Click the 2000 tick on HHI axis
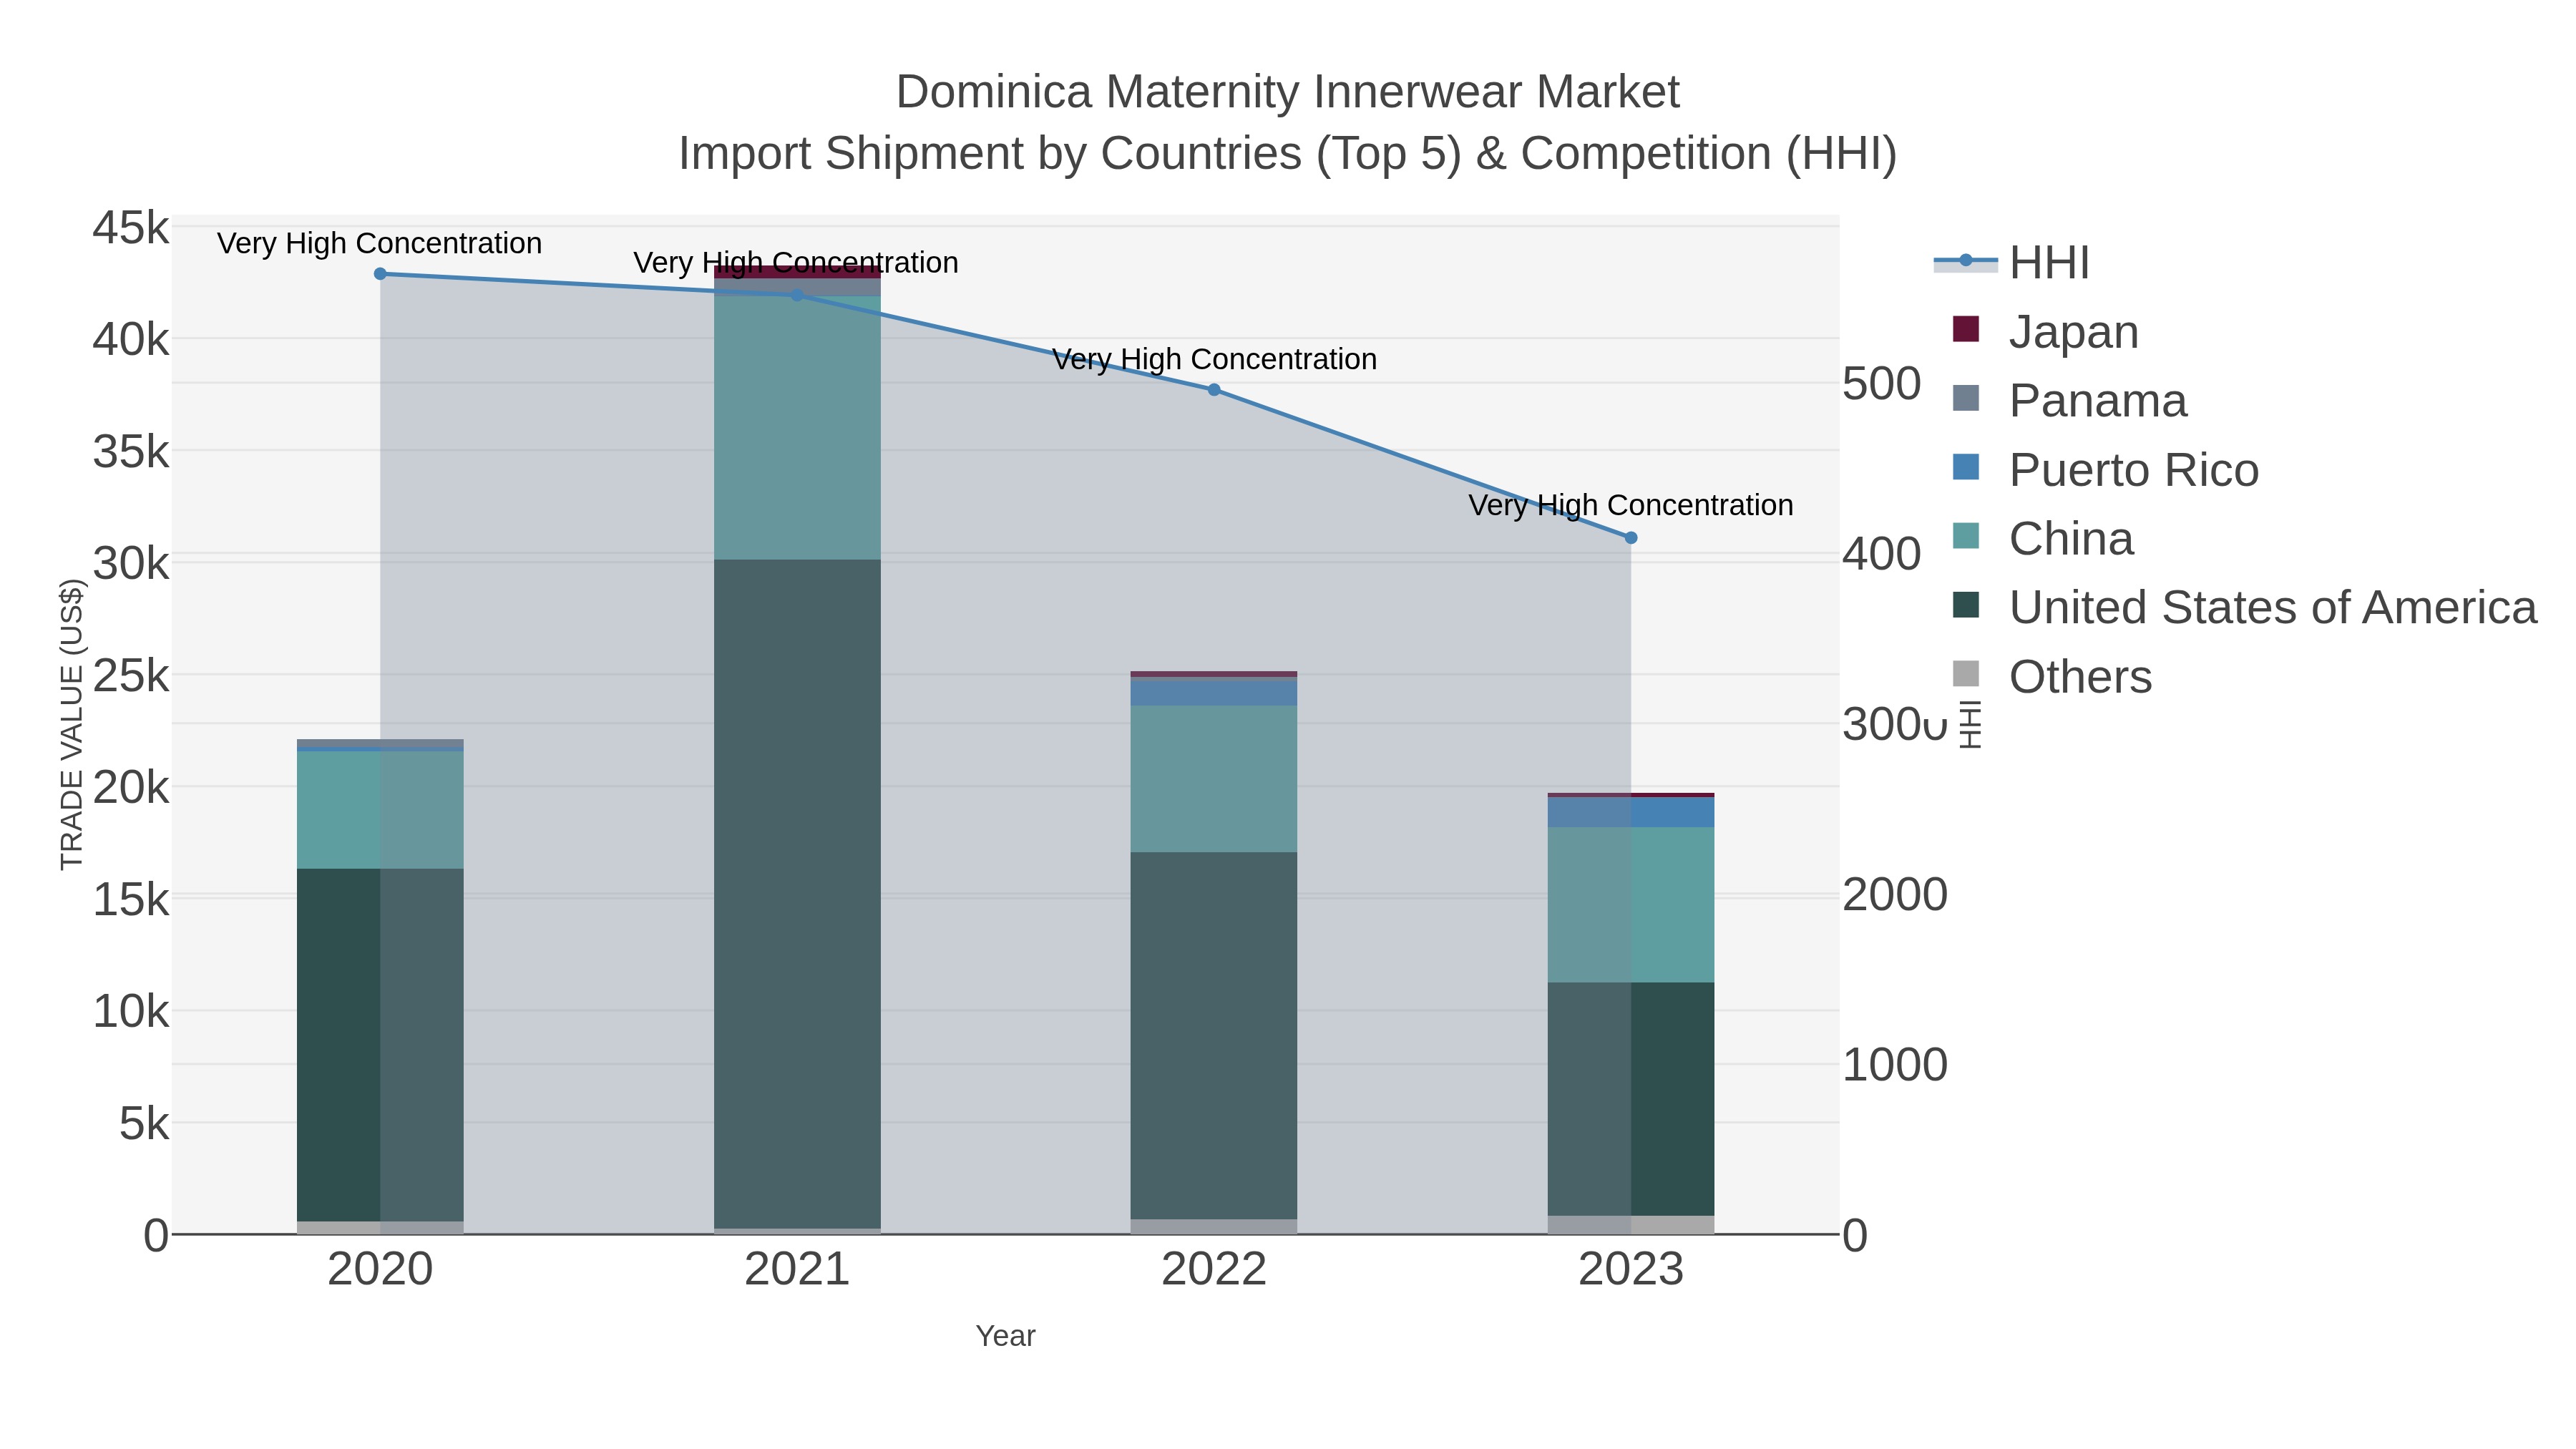 (x=1895, y=894)
